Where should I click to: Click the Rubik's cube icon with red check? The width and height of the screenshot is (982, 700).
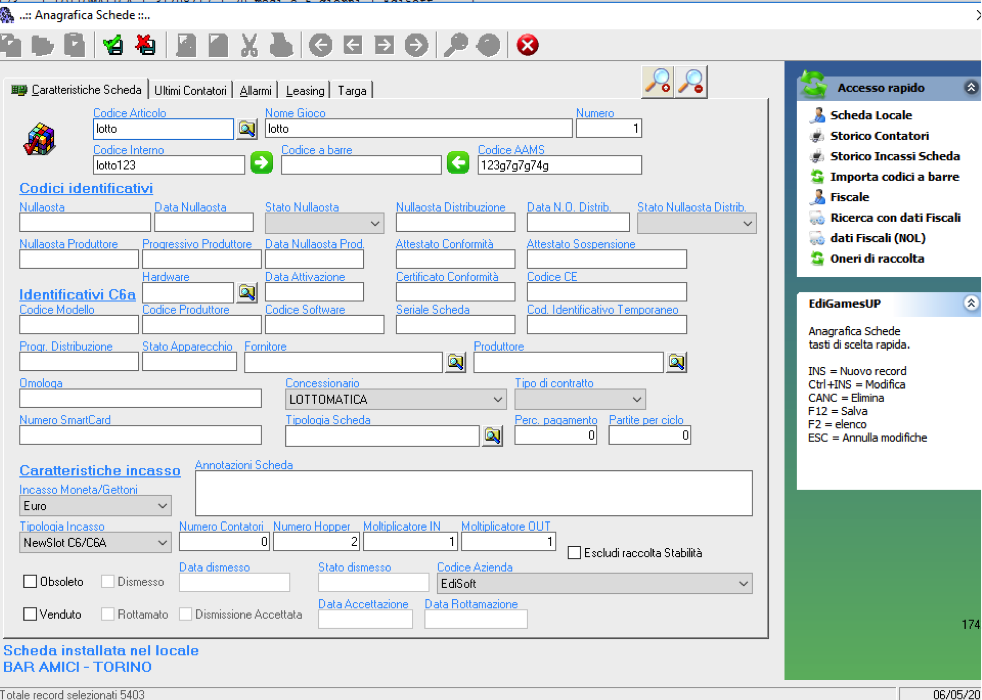[39, 139]
